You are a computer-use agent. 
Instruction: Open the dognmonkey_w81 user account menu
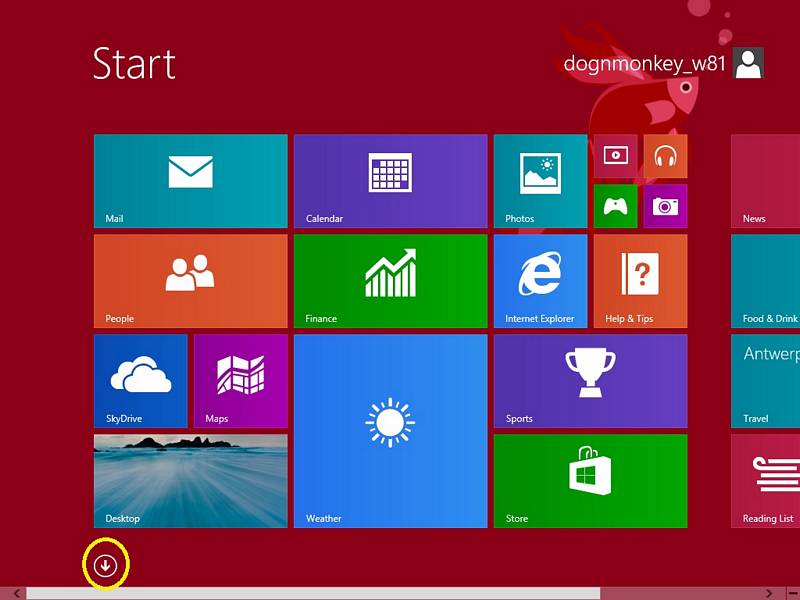point(643,64)
